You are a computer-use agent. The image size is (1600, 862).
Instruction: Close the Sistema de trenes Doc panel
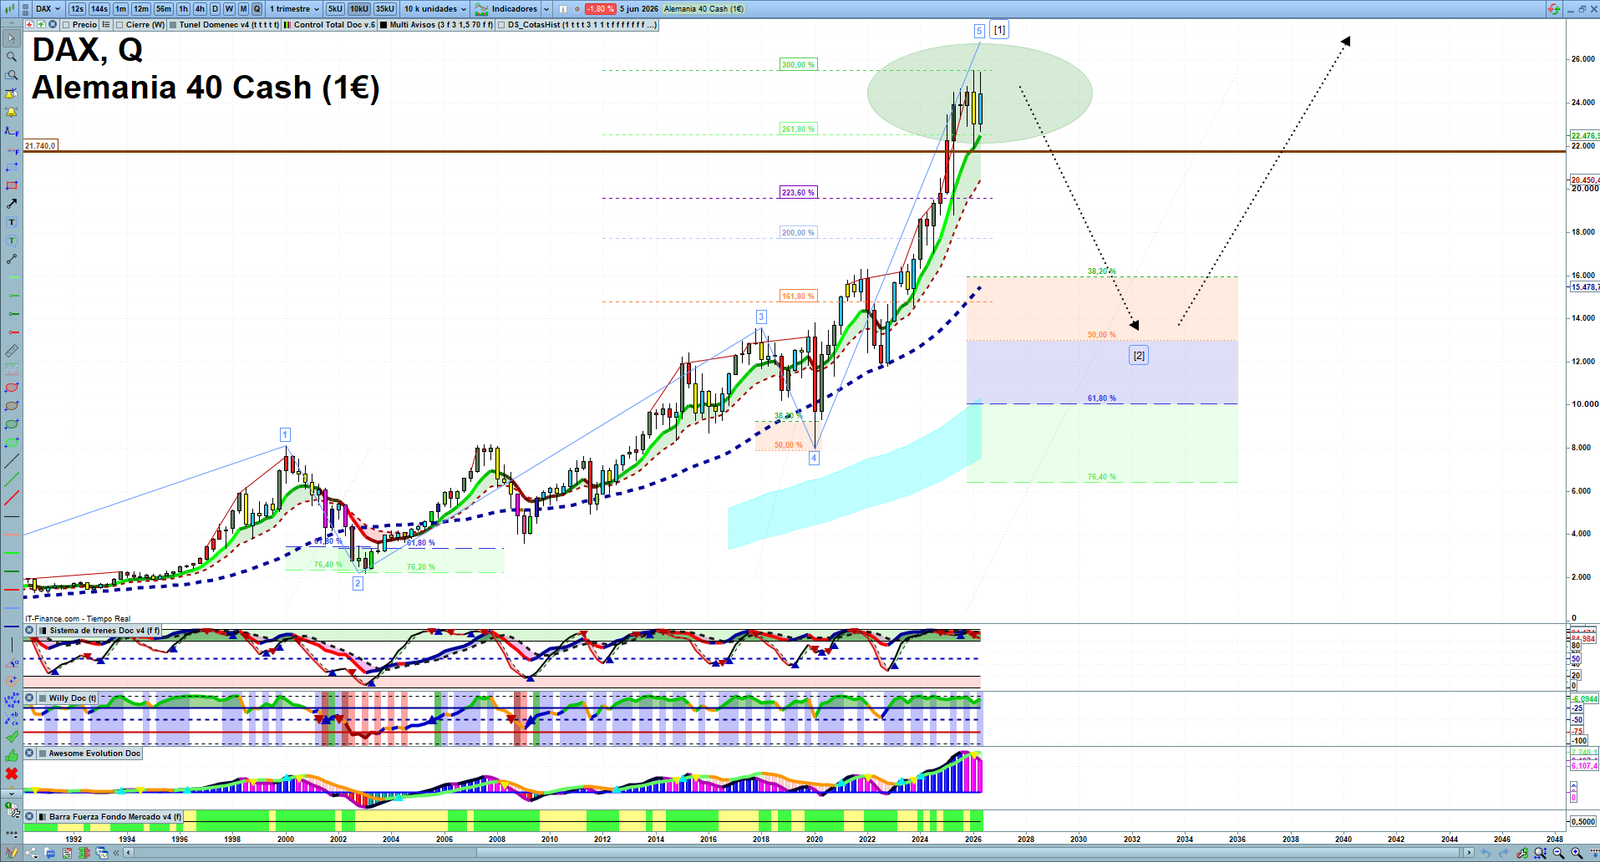29,630
